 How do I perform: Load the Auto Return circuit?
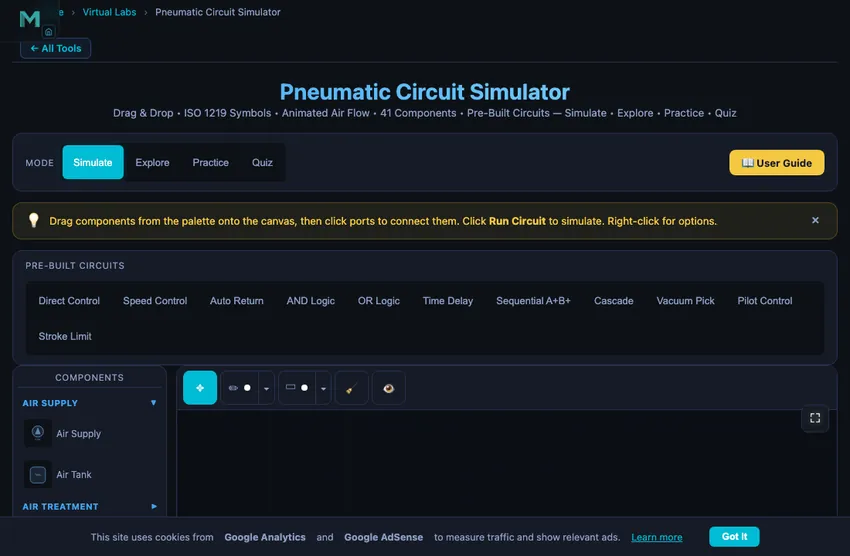pos(237,301)
